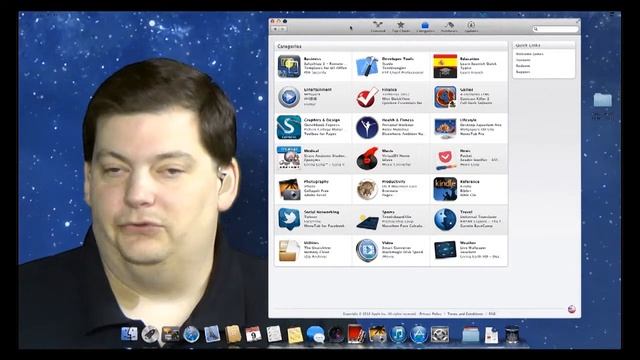The image size is (640, 360).
Task: Click the Entertainment category title
Action: [x=318, y=89]
